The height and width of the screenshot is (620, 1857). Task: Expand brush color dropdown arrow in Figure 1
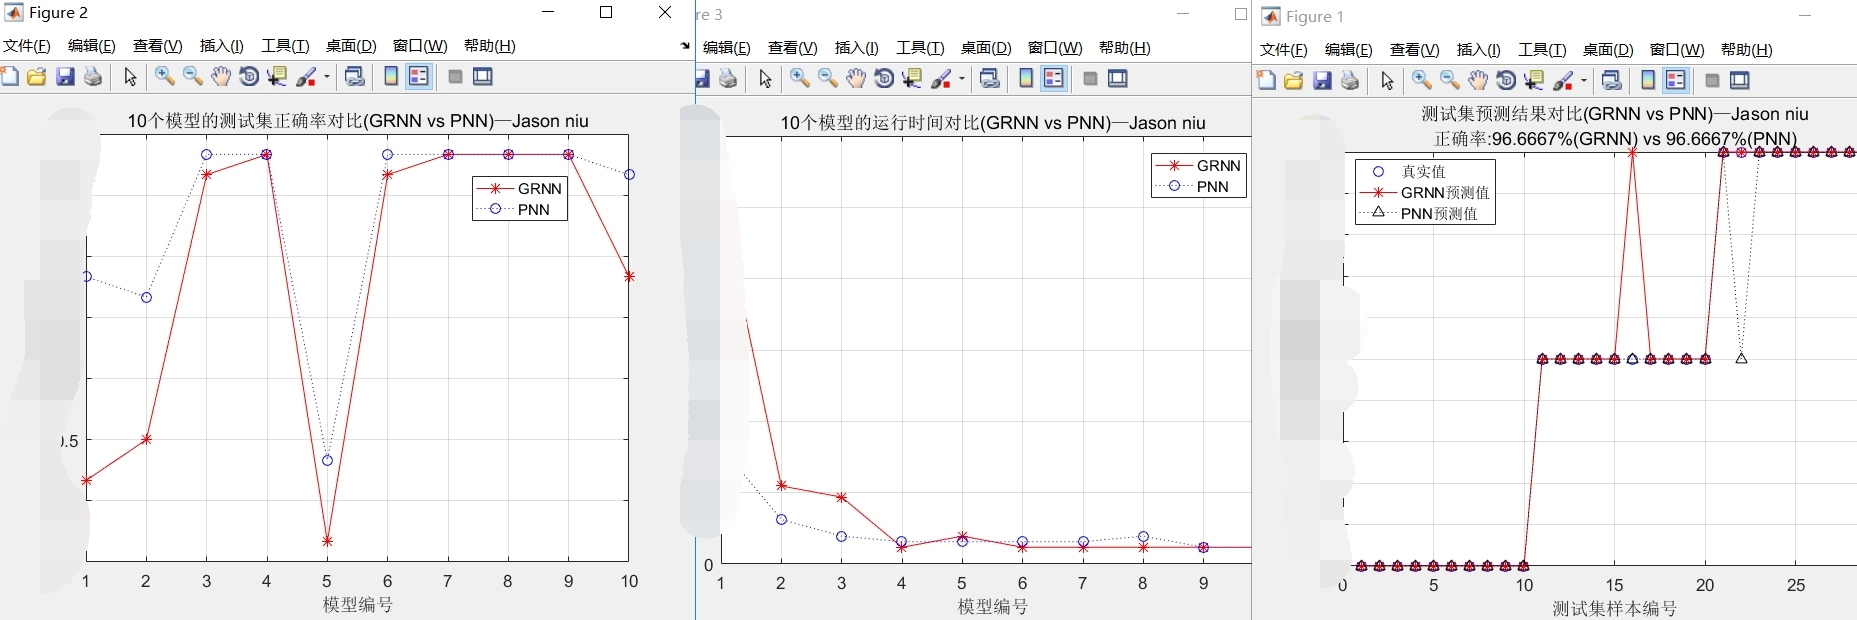[x=1584, y=81]
